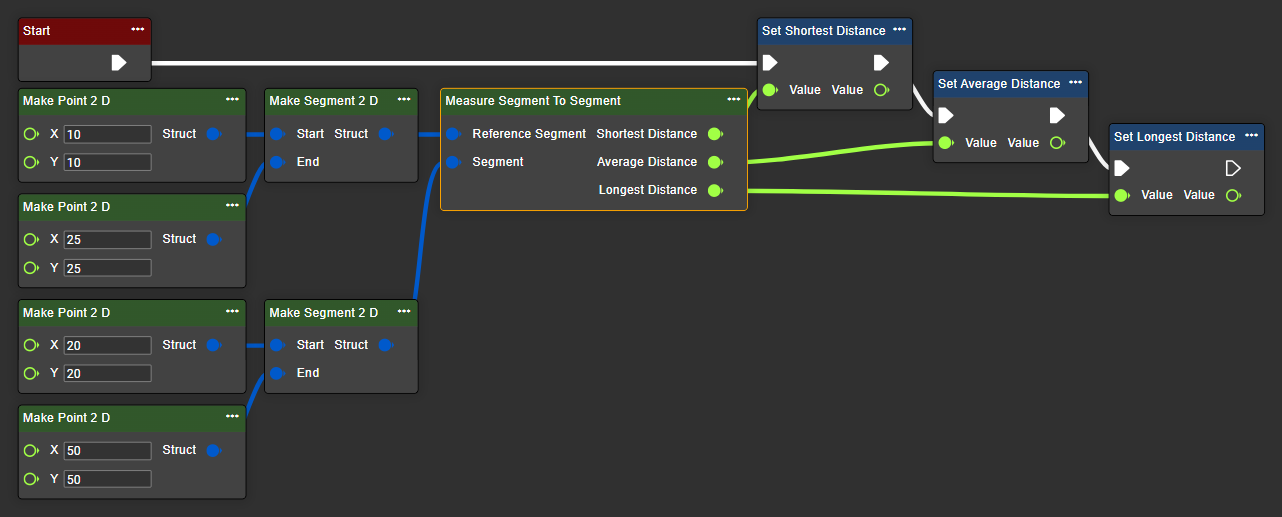Open Set Average Distance's three-dot menu
Screen dimensions: 1282x517
[1075, 83]
